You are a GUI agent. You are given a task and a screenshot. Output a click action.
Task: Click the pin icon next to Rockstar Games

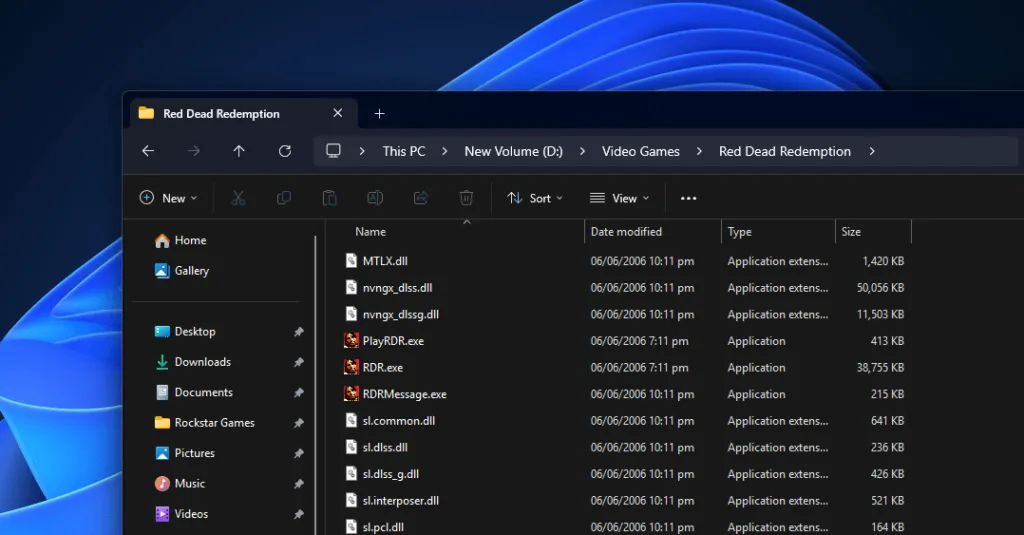(298, 423)
